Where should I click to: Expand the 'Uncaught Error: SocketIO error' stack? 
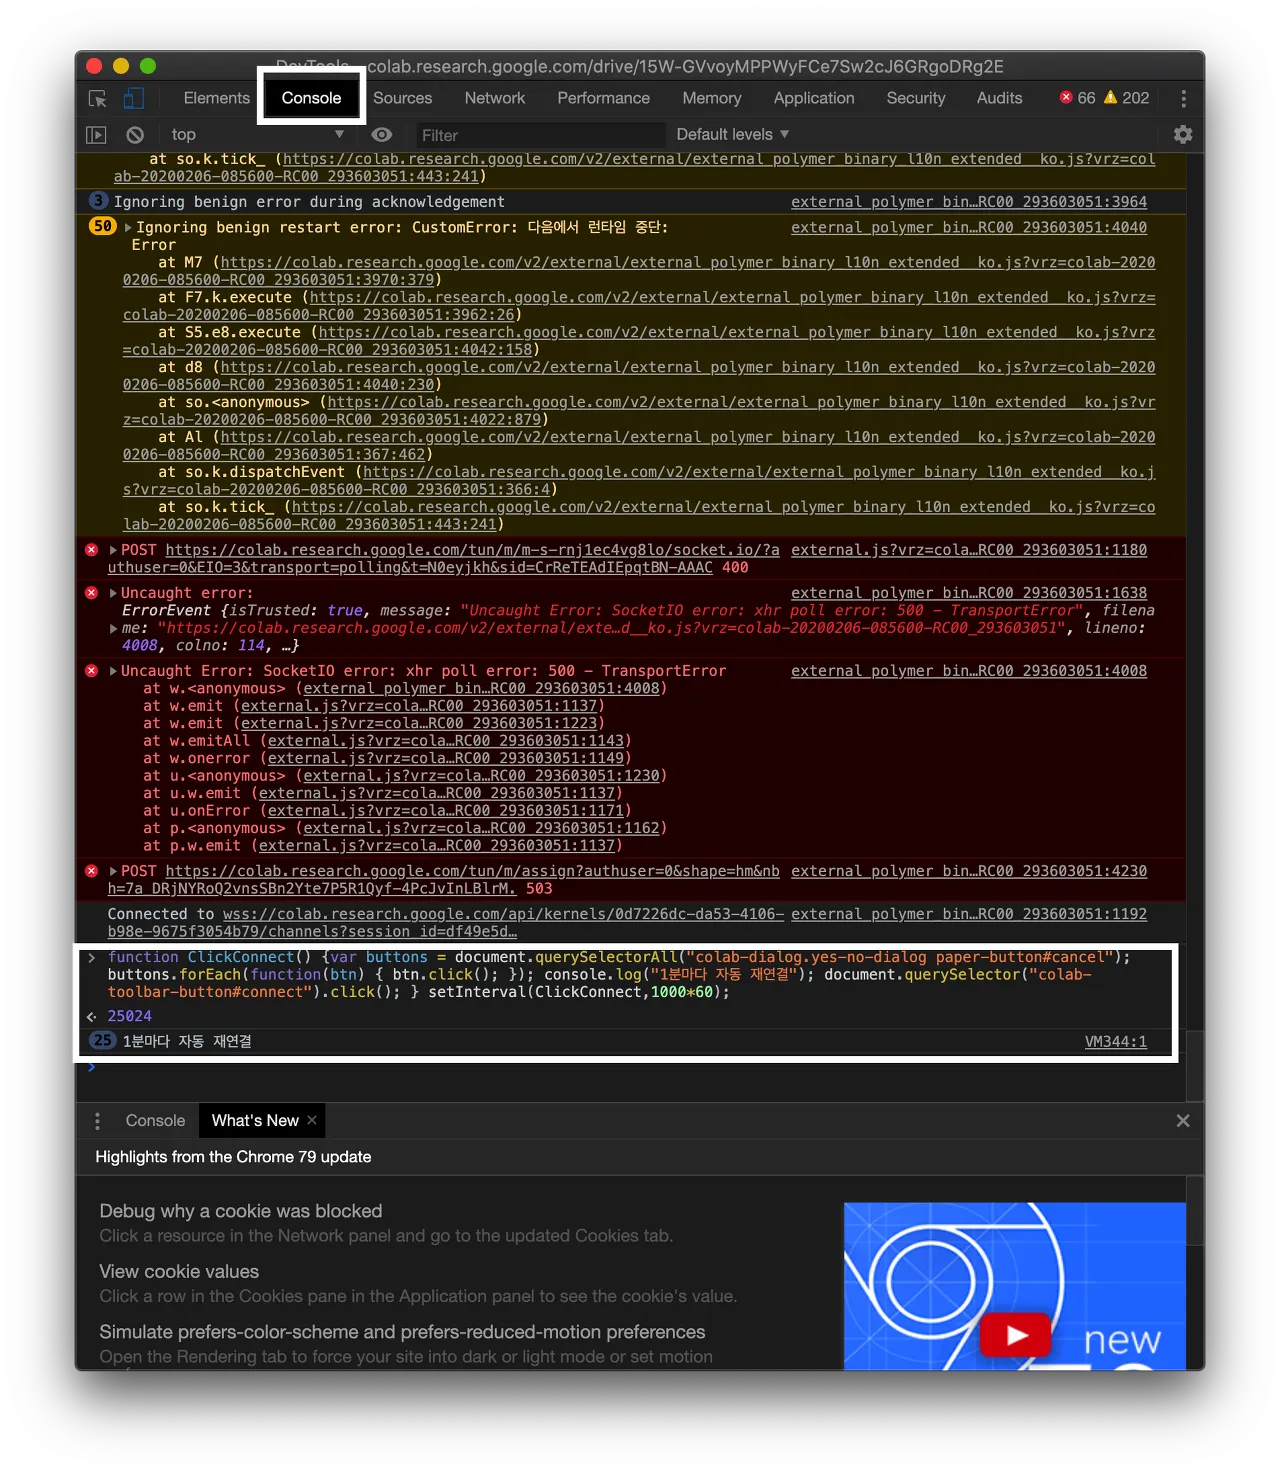click(114, 671)
